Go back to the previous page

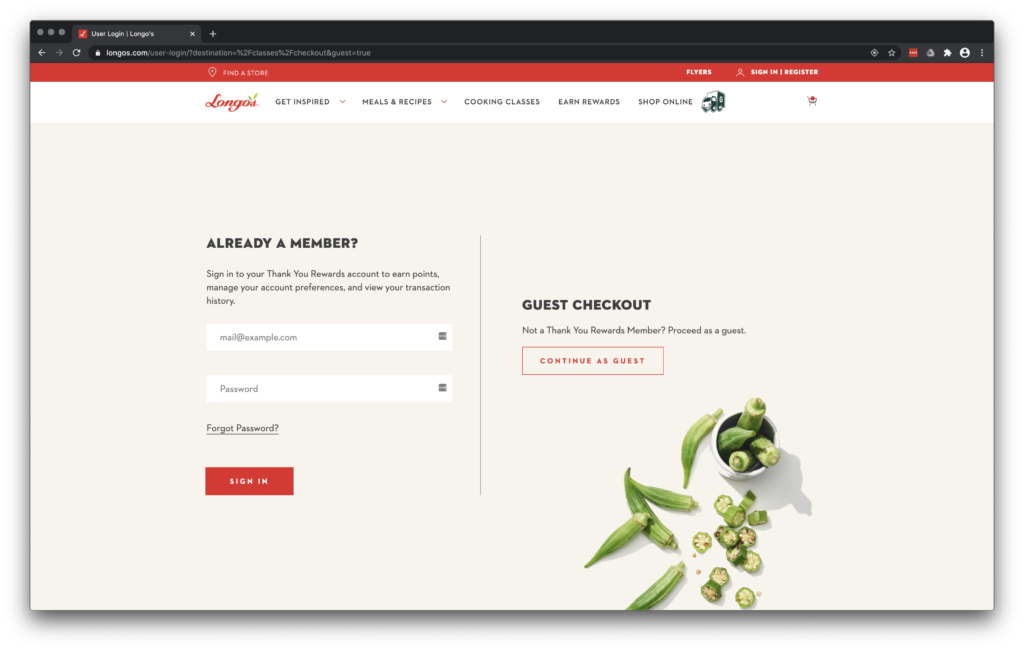(42, 53)
